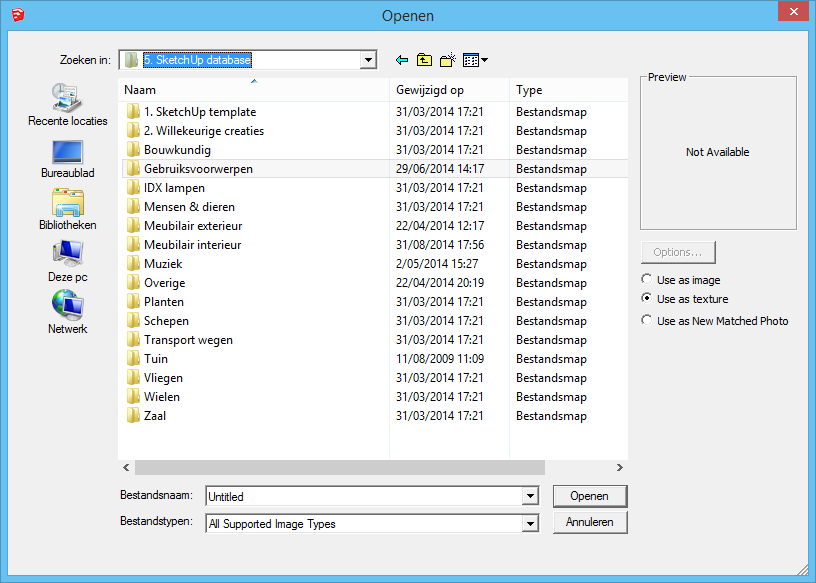Click Bestandsmap type in the Zaal row
Image resolution: width=816 pixels, height=583 pixels.
(551, 416)
